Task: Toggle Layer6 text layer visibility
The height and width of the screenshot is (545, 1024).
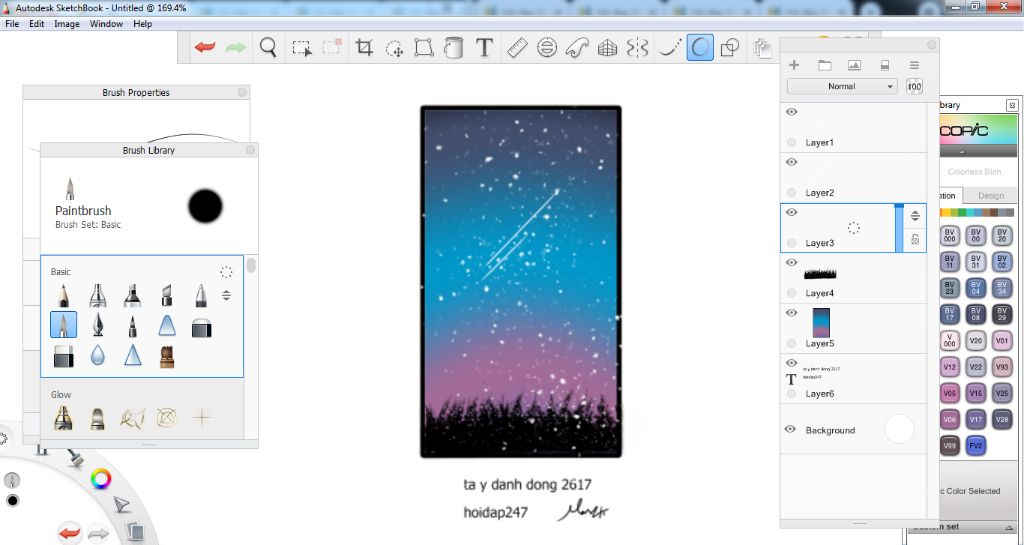Action: click(792, 363)
